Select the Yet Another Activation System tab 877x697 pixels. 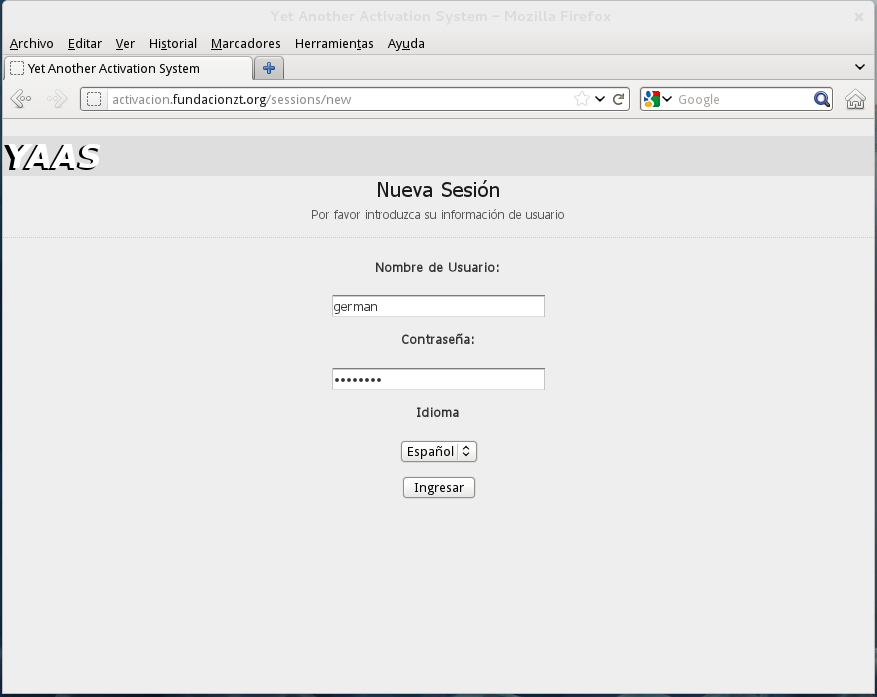[x=128, y=68]
